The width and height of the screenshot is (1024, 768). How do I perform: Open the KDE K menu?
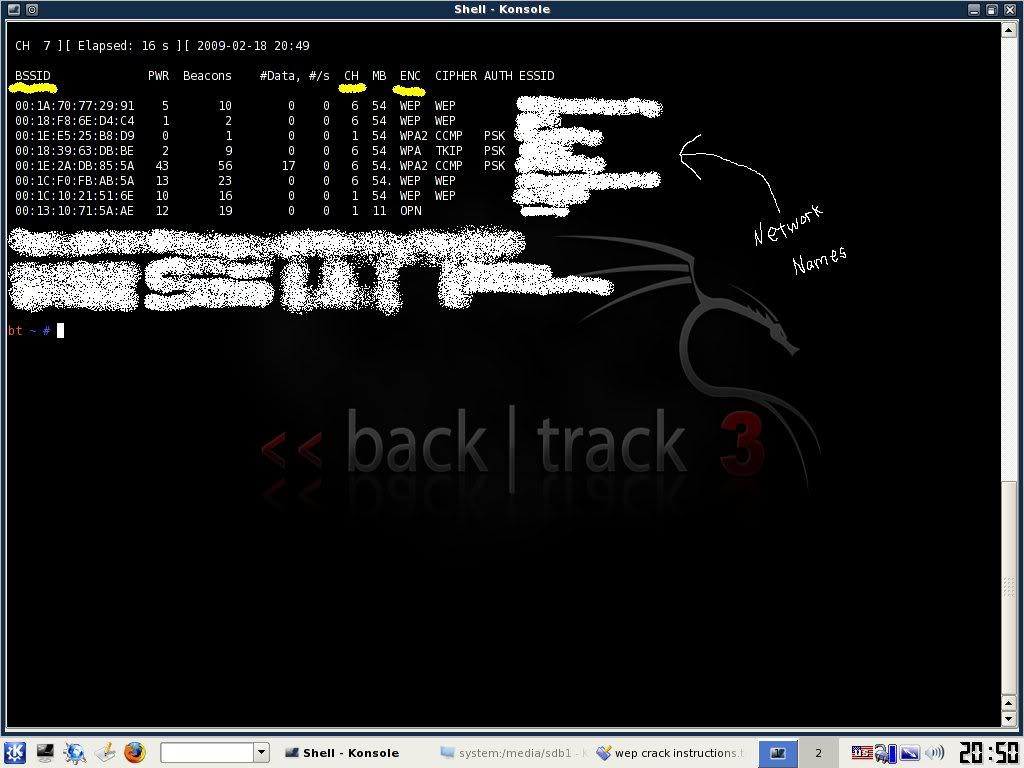[15, 752]
